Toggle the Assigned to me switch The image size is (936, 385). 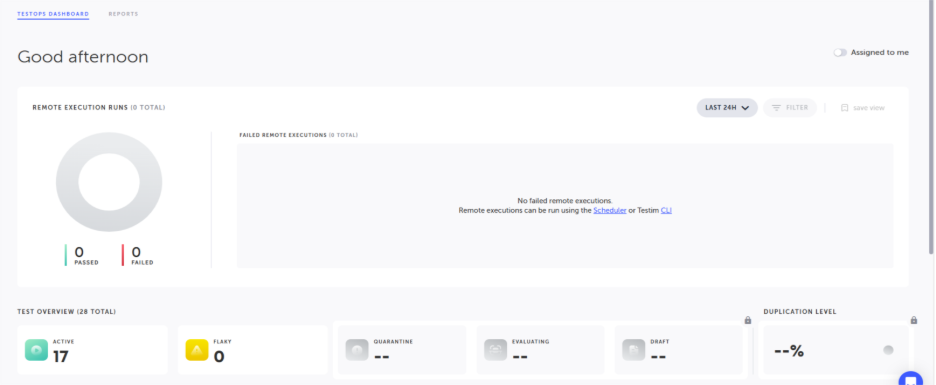(840, 53)
